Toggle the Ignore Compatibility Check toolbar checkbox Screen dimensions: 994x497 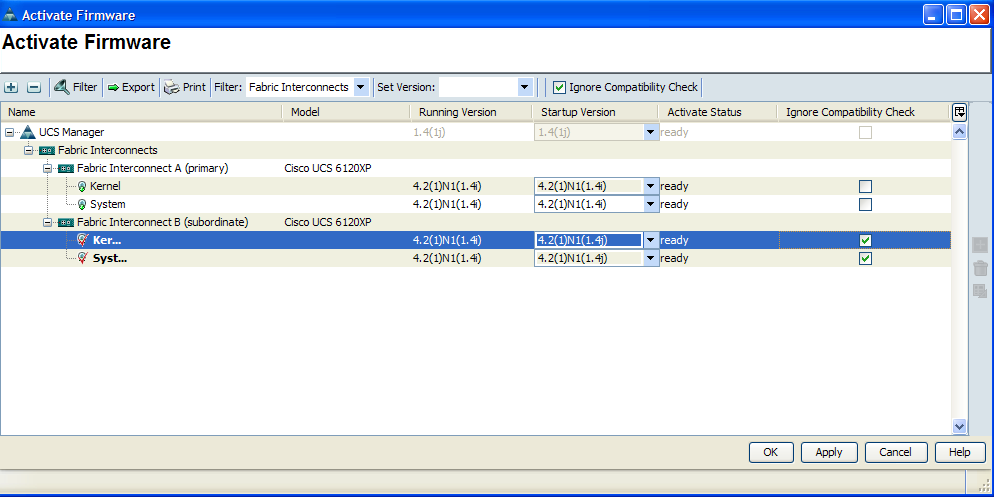pyautogui.click(x=560, y=87)
